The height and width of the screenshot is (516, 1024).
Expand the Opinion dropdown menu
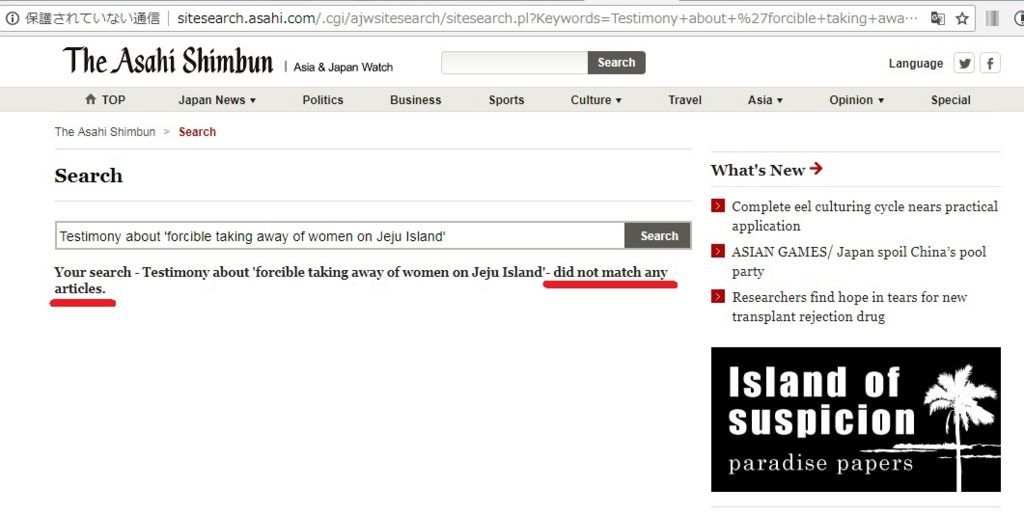pyautogui.click(x=856, y=100)
